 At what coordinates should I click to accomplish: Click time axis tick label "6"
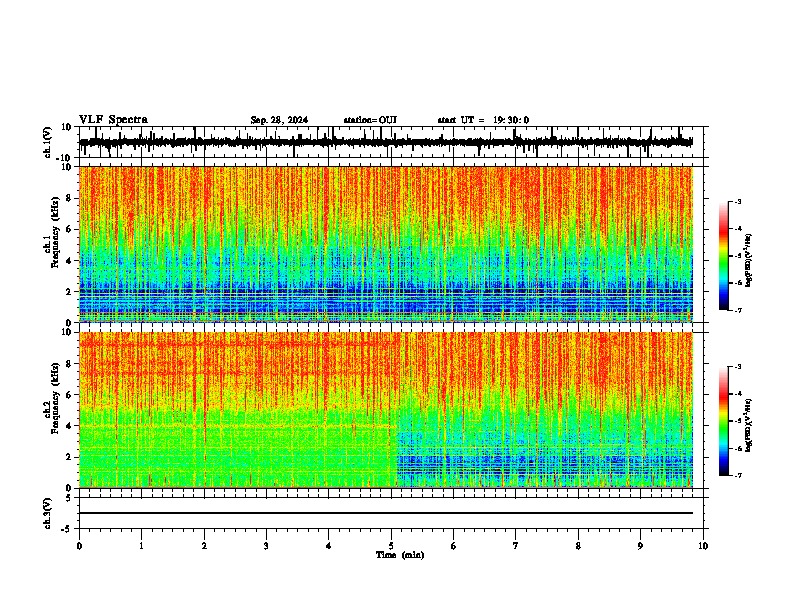pos(454,546)
